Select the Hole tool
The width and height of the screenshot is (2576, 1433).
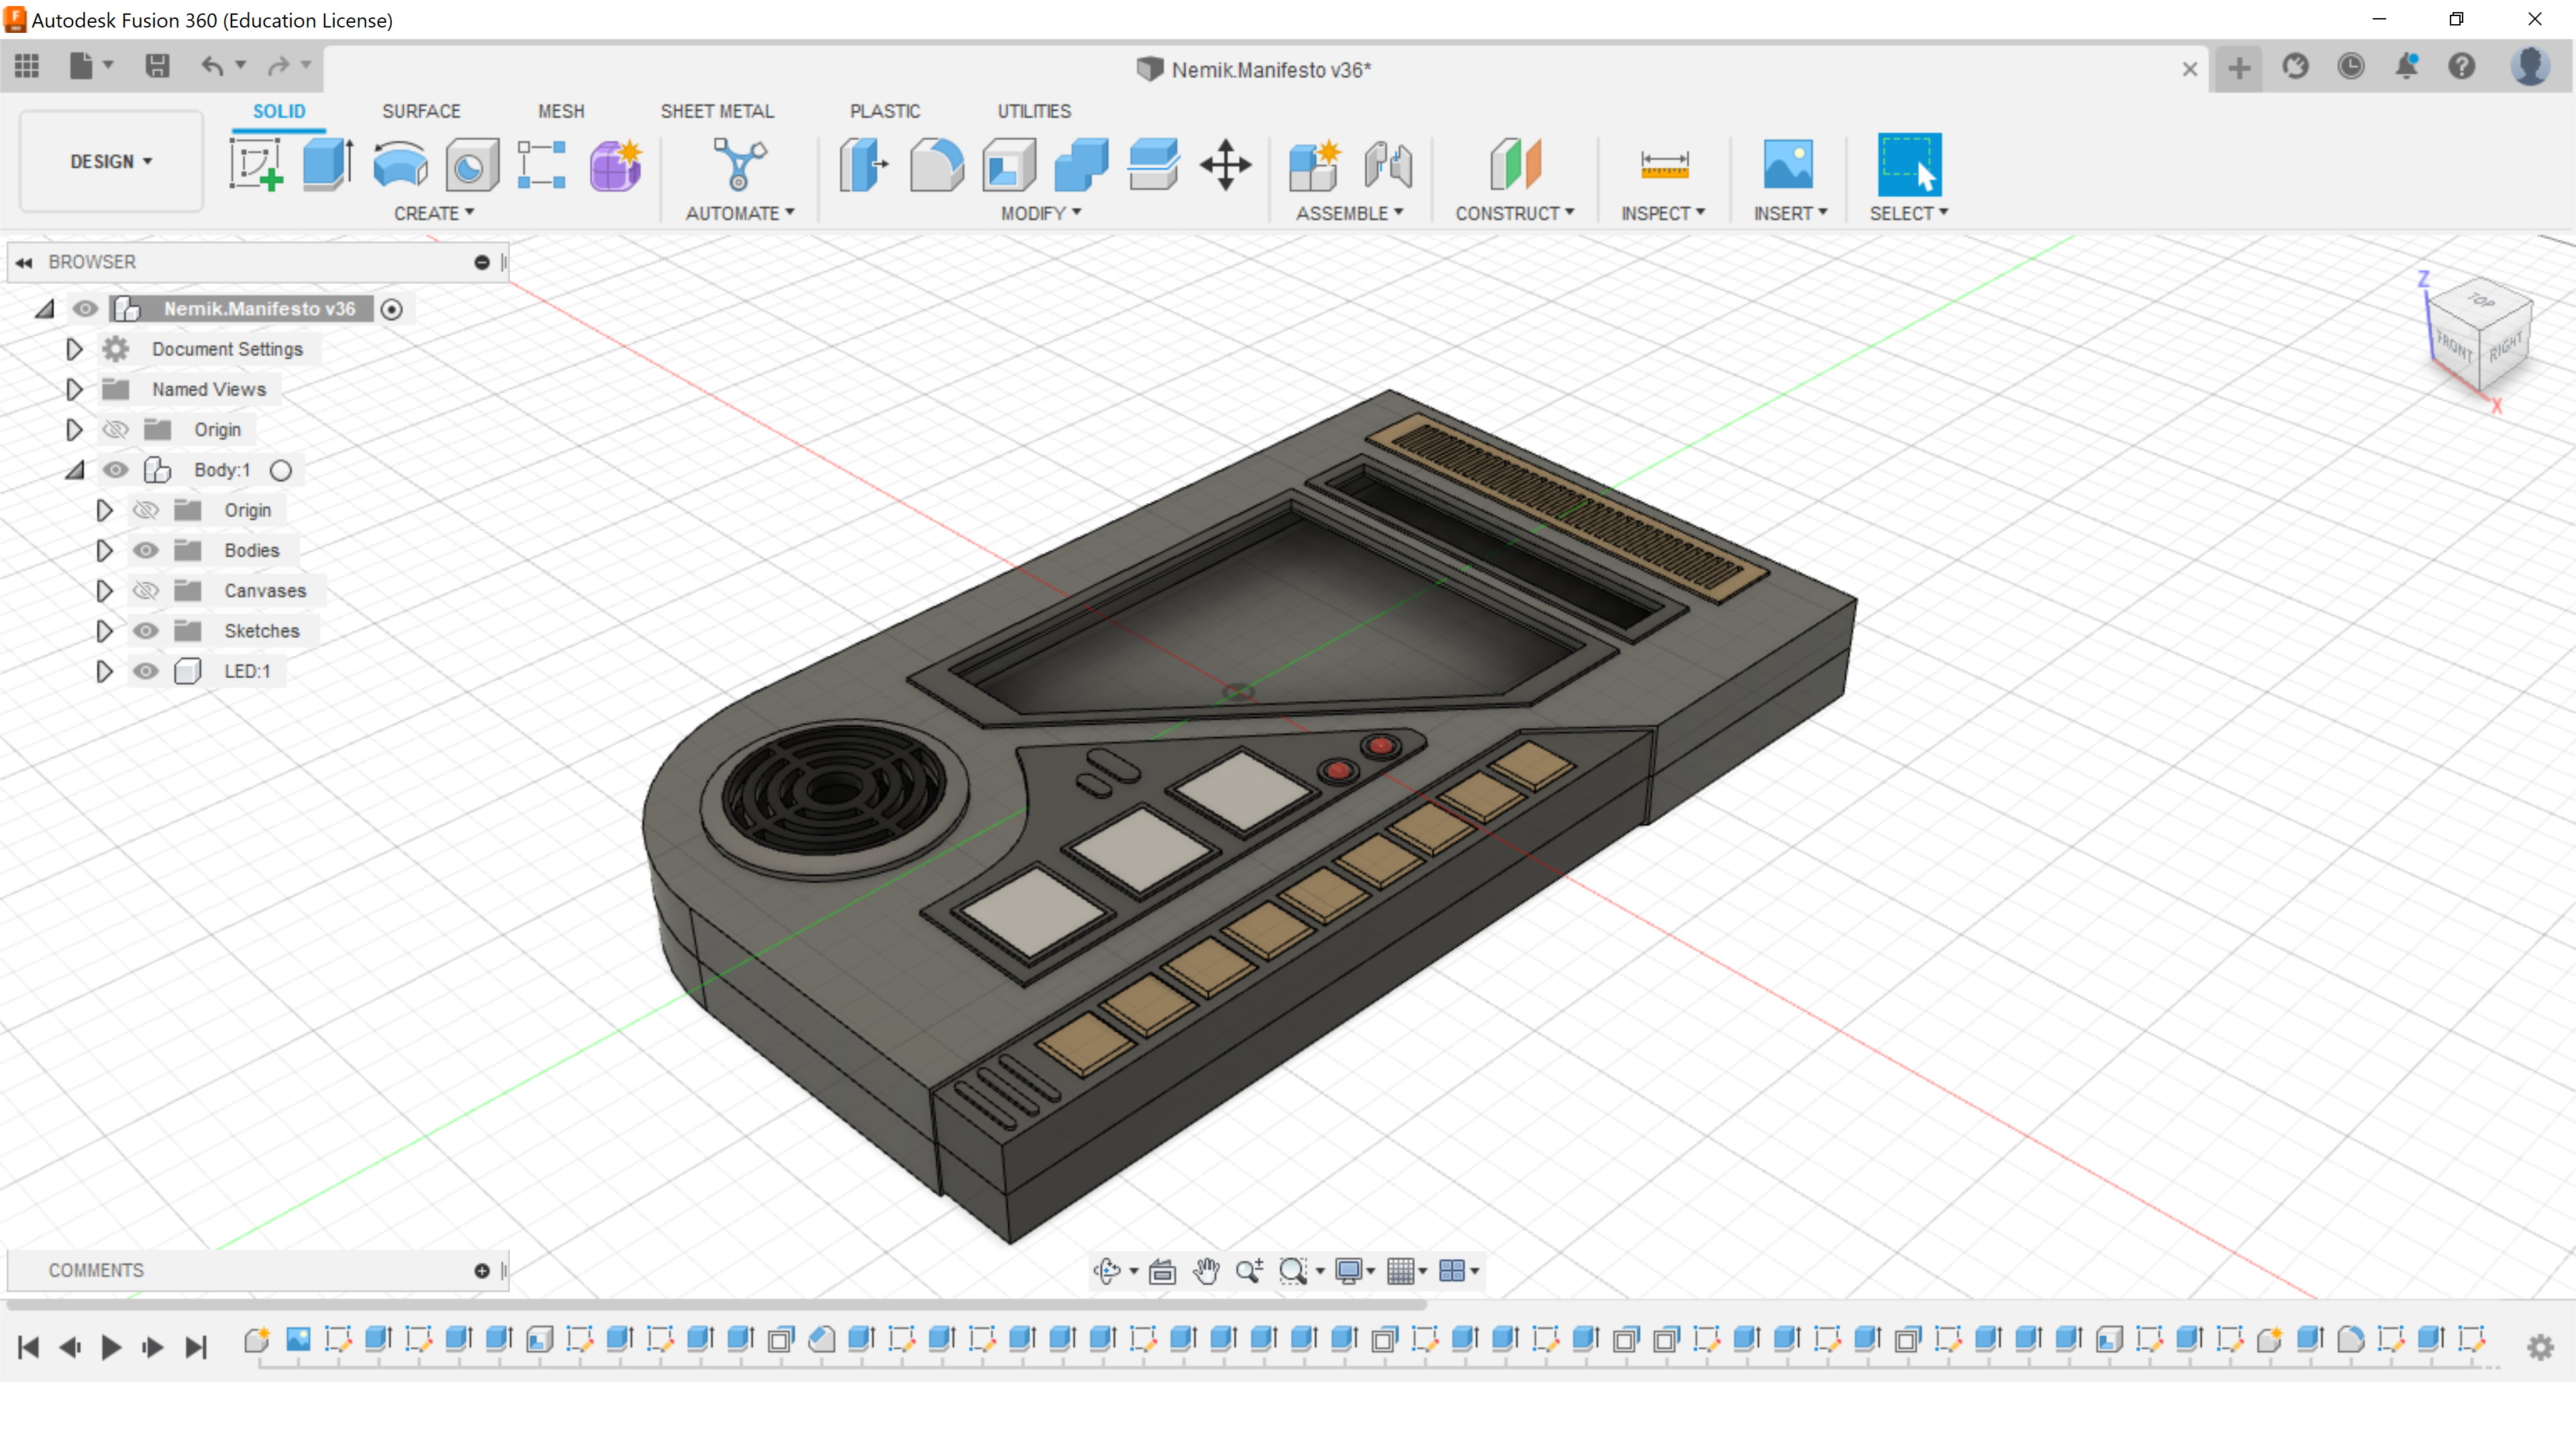coord(471,164)
